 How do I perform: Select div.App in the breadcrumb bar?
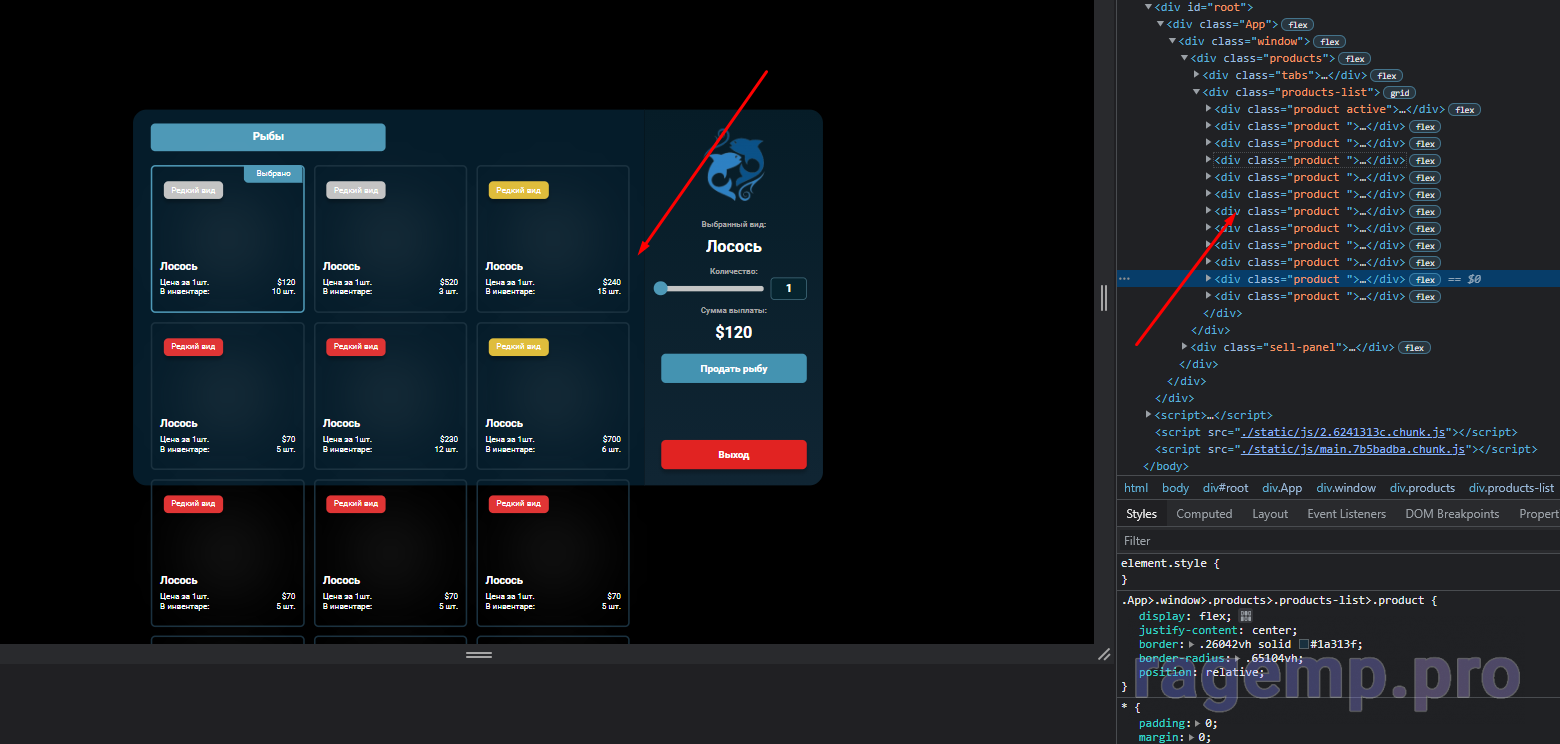coord(1282,488)
